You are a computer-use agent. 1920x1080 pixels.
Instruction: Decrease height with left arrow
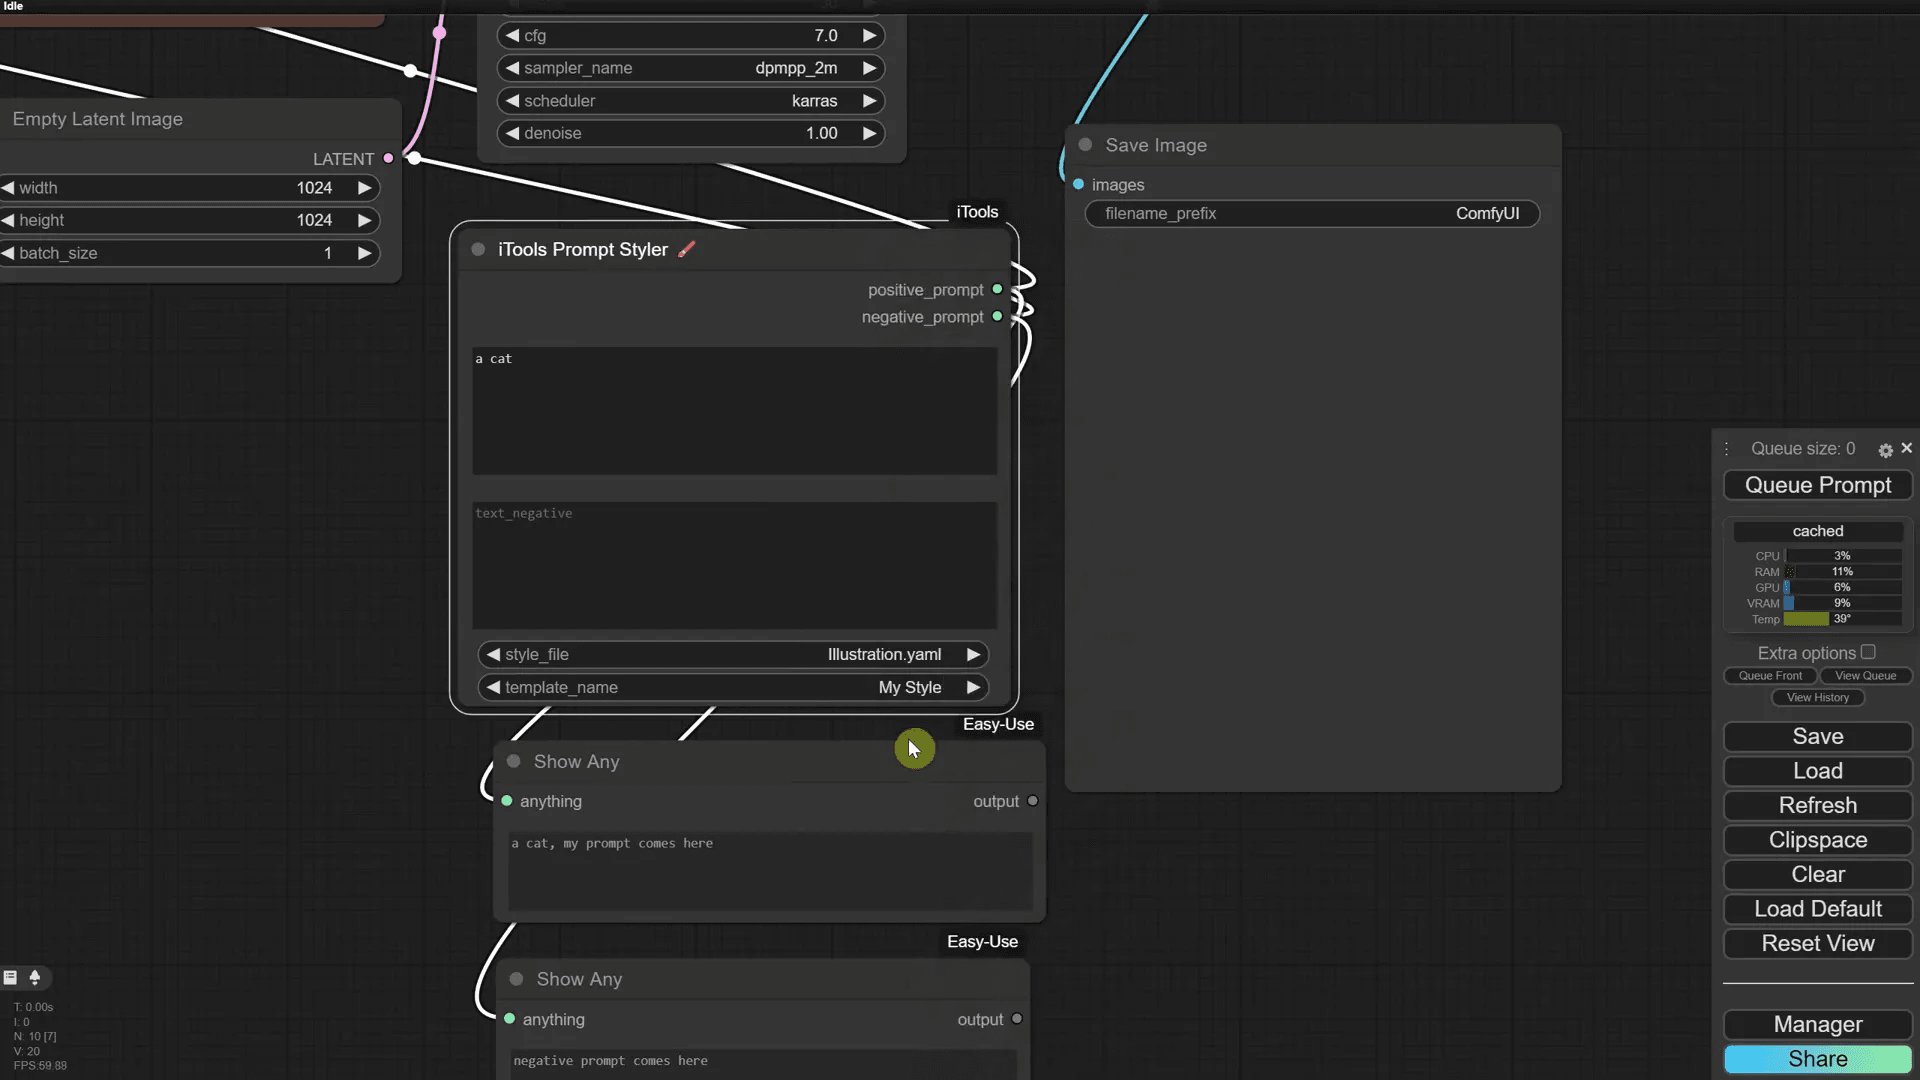8,220
